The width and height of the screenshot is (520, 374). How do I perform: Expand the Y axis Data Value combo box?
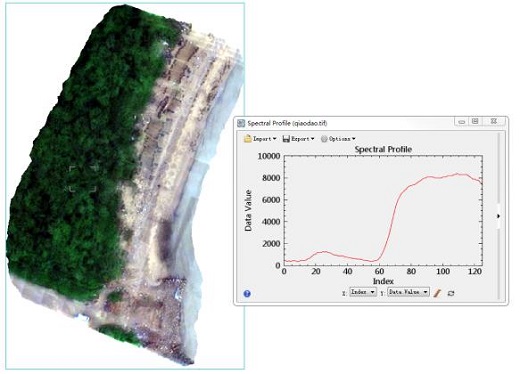pyautogui.click(x=408, y=292)
